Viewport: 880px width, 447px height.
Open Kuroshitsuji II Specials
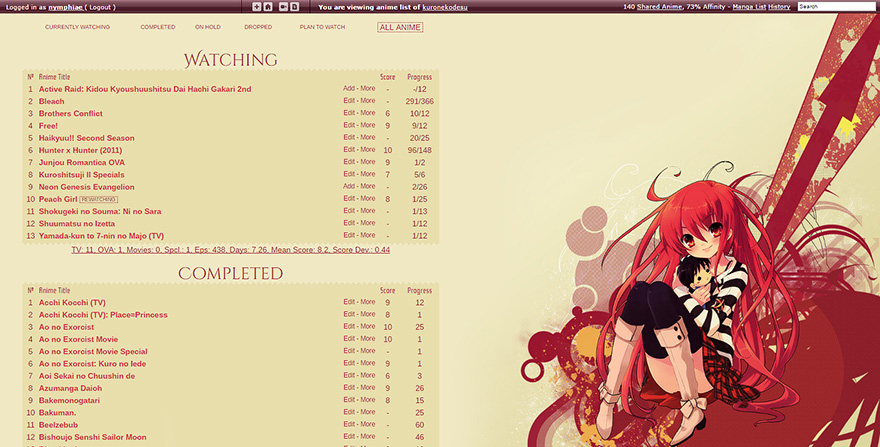(81, 175)
